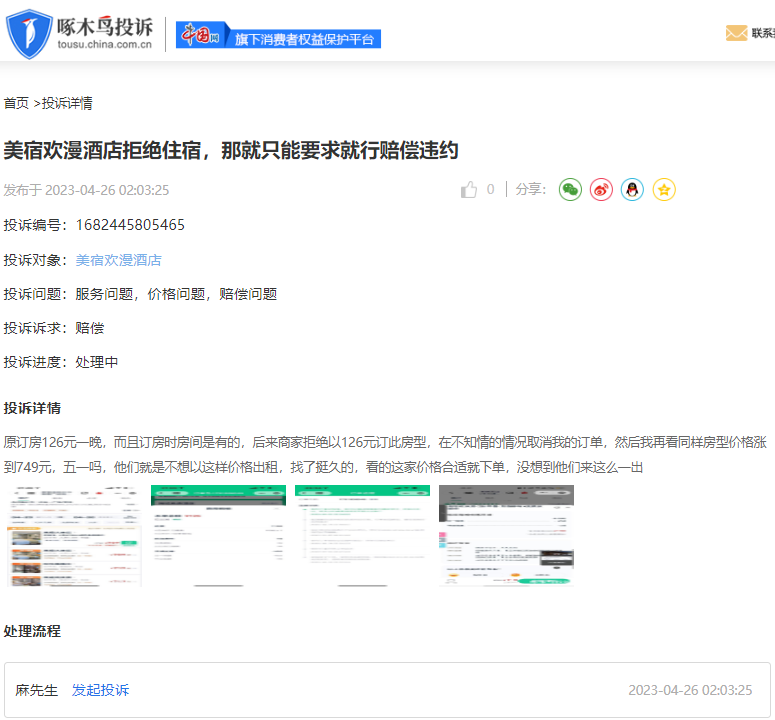Click the envelope contact icon

coord(736,33)
